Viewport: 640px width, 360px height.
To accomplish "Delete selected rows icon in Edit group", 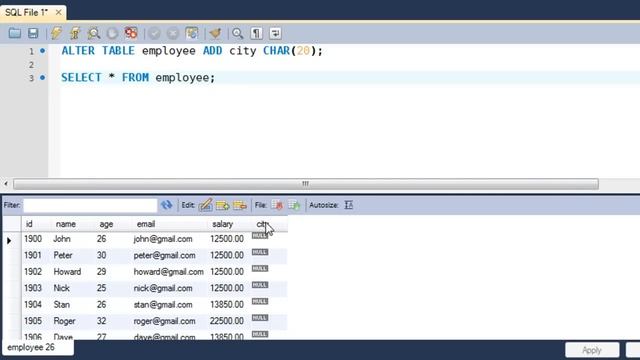I will pyautogui.click(x=240, y=205).
